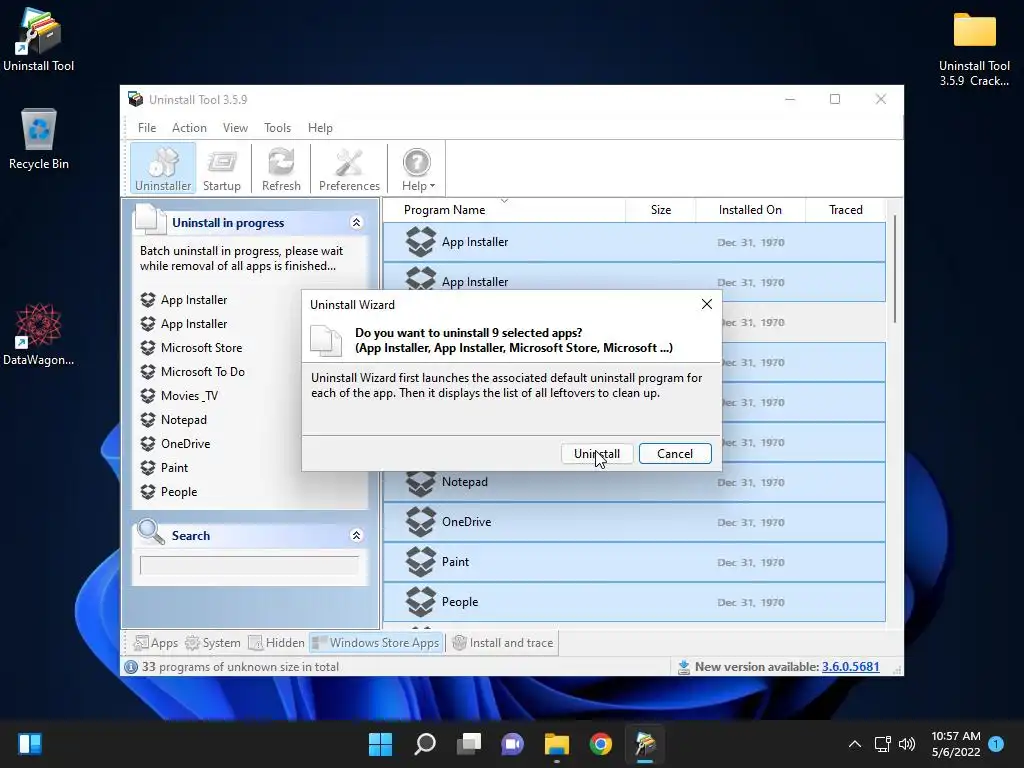
Task: Open new version link 3.6.0.5681
Action: 850,667
